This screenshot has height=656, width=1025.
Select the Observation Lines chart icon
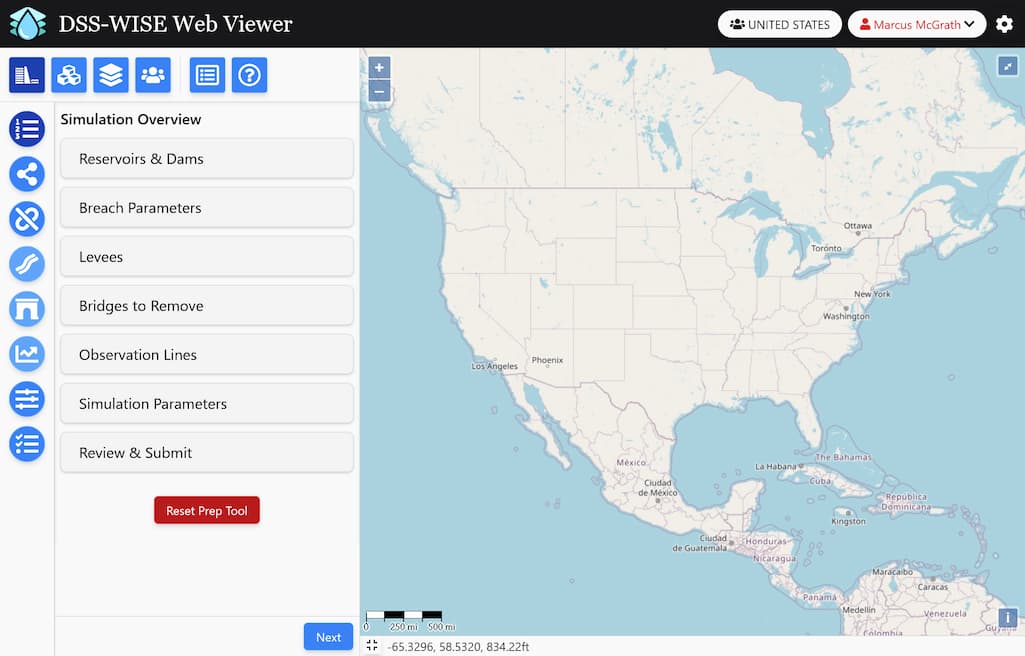coord(26,354)
